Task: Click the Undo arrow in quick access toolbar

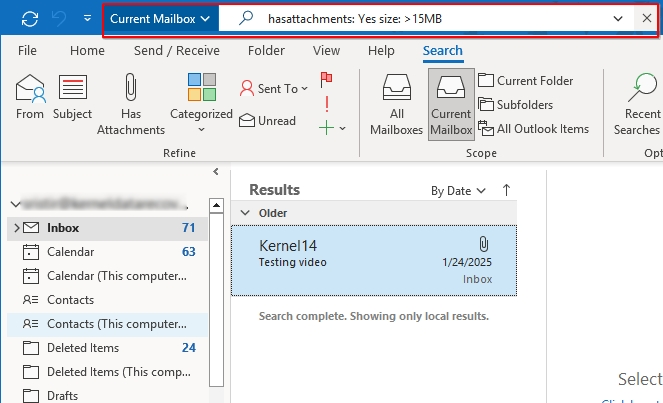Action: 59,19
